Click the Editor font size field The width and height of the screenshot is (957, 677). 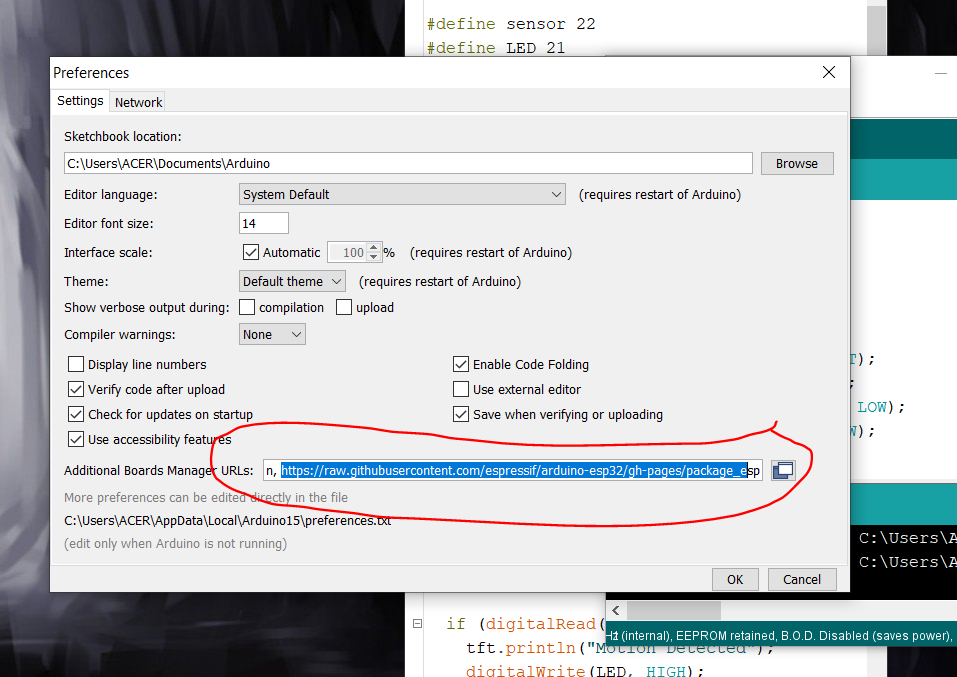pos(264,223)
